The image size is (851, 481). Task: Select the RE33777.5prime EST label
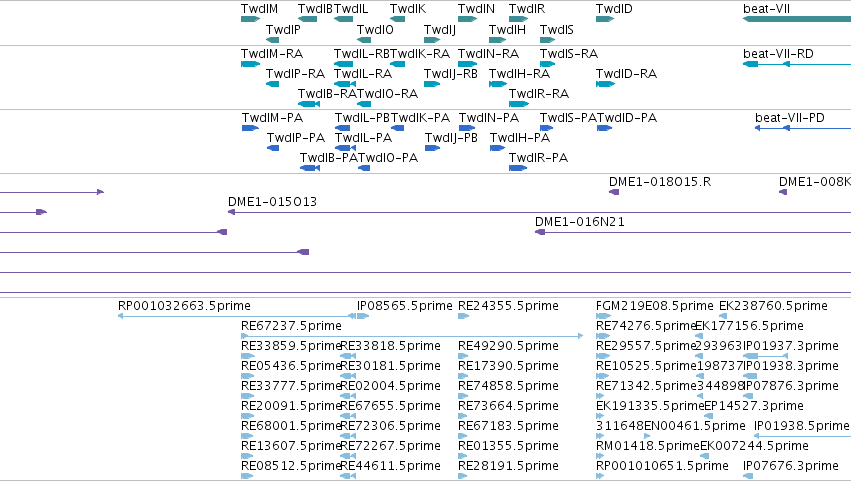pyautogui.click(x=291, y=387)
